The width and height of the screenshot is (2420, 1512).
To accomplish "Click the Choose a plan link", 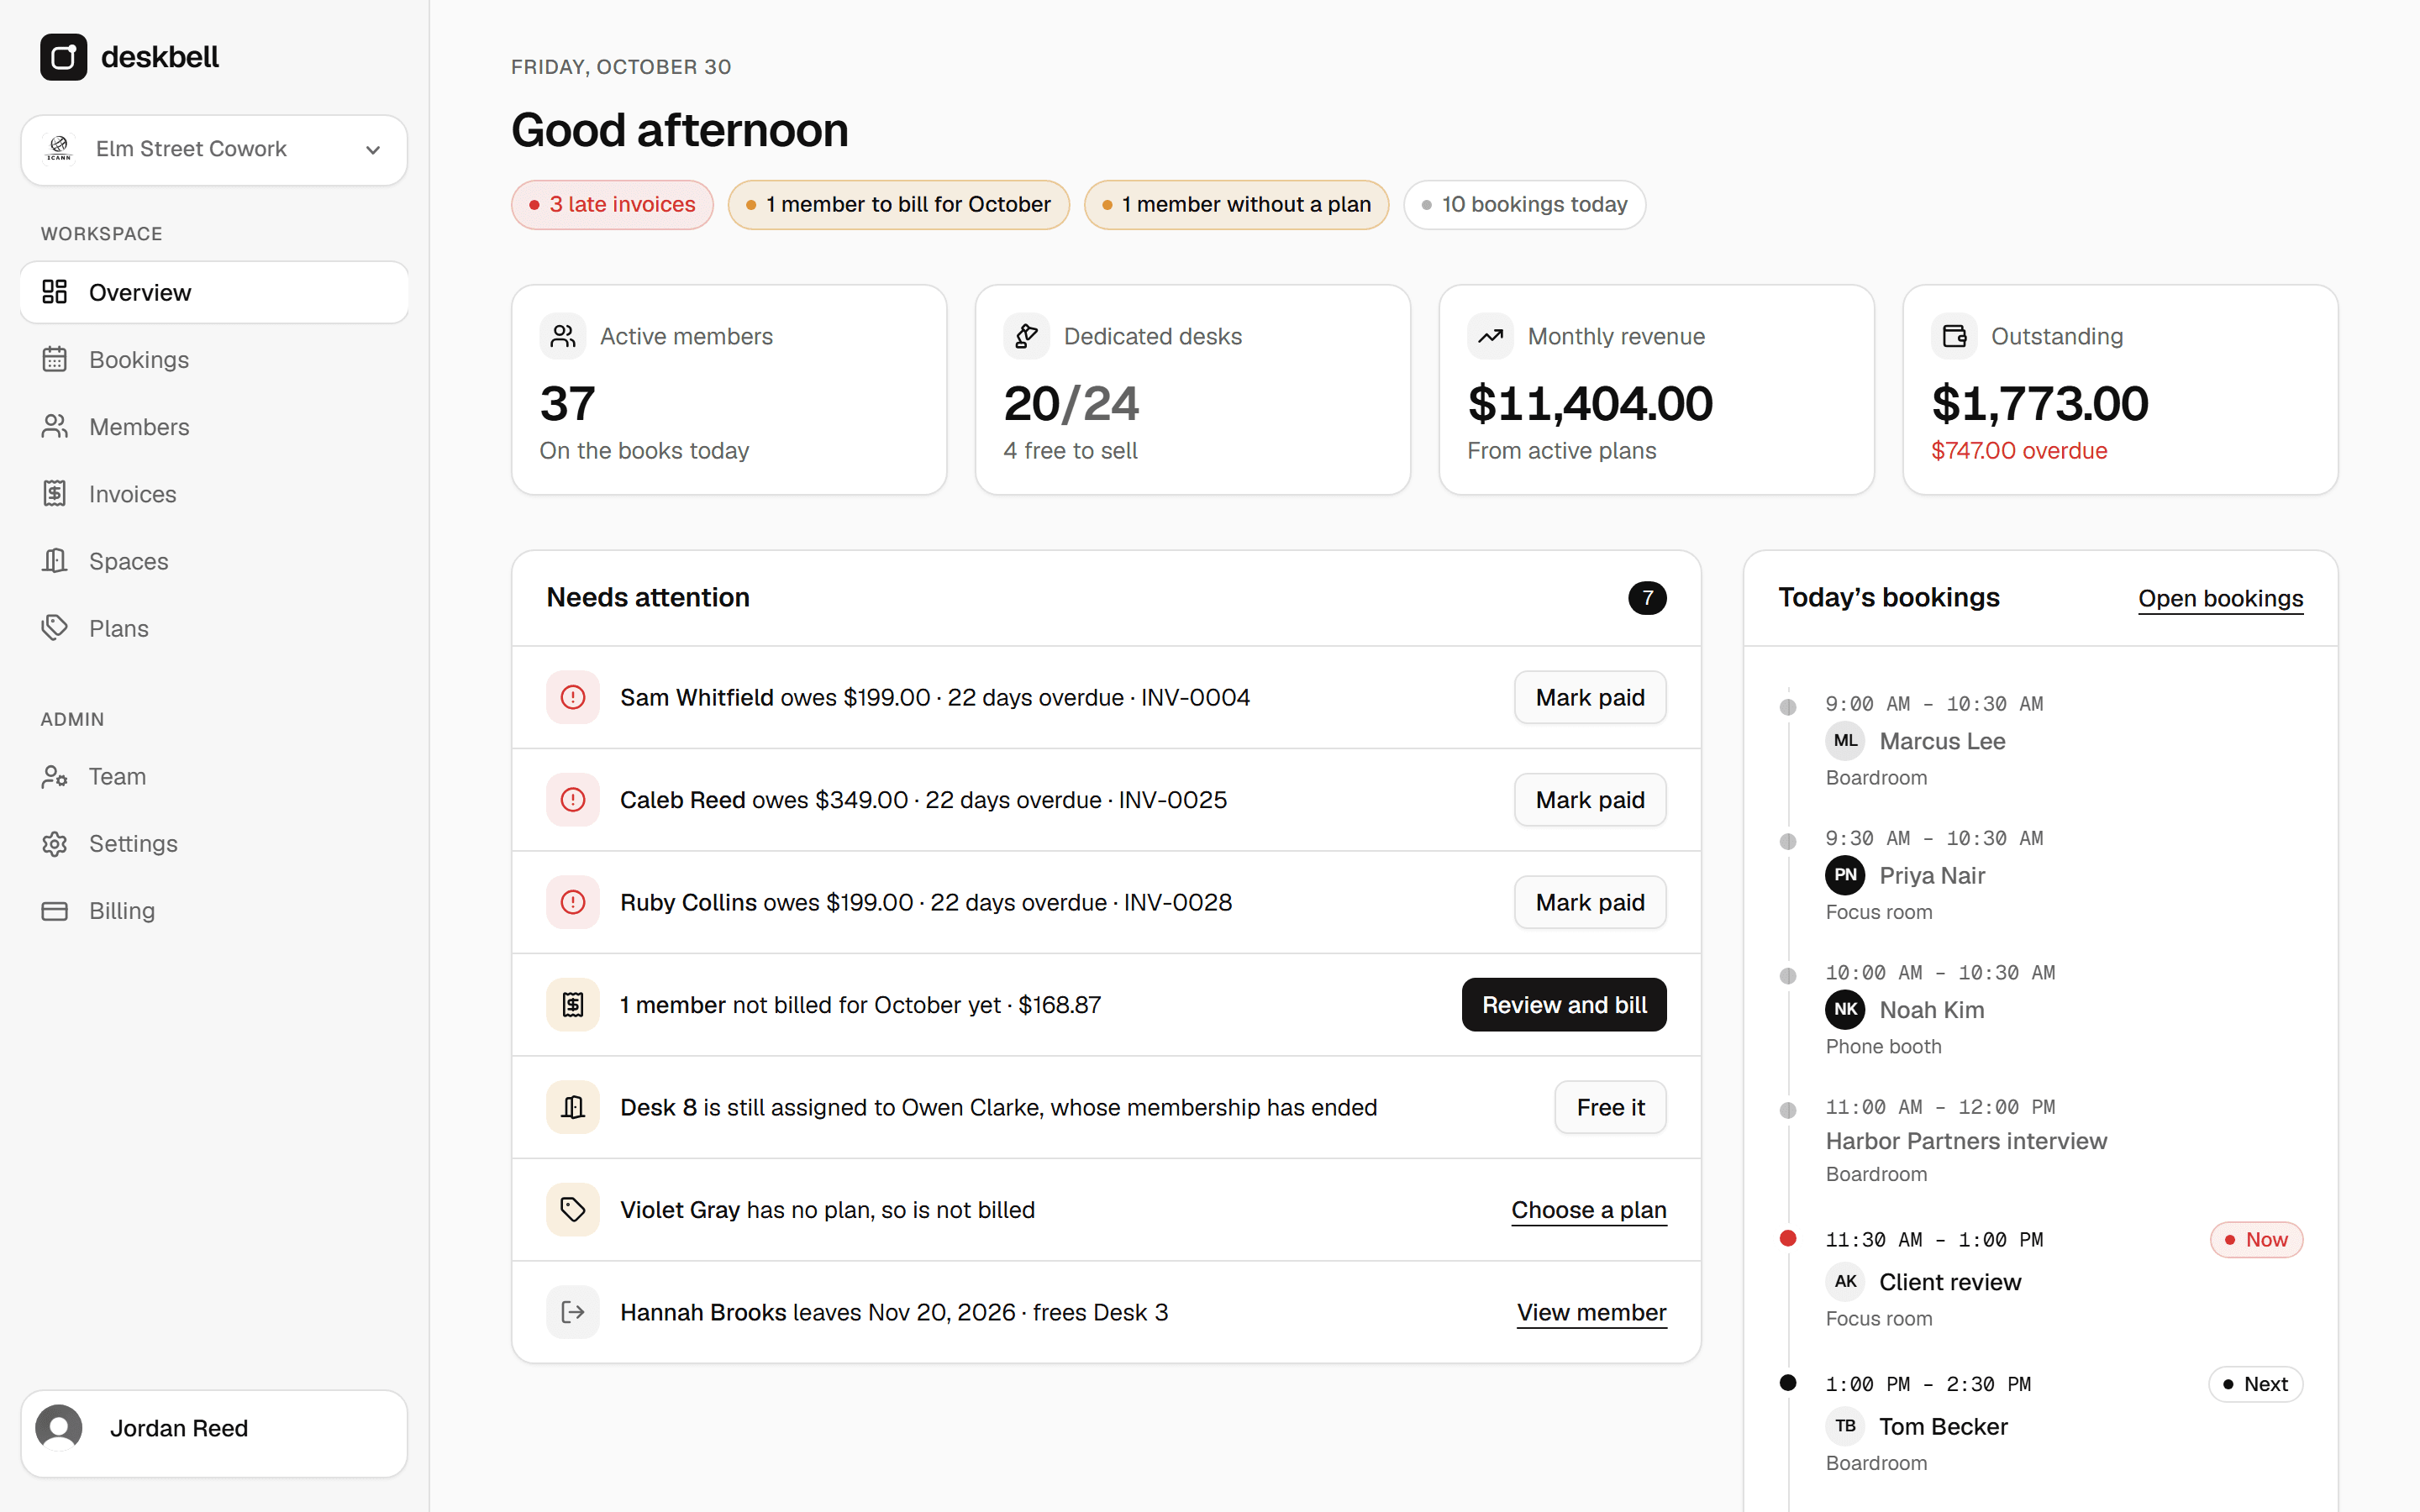I will 1589,1210.
